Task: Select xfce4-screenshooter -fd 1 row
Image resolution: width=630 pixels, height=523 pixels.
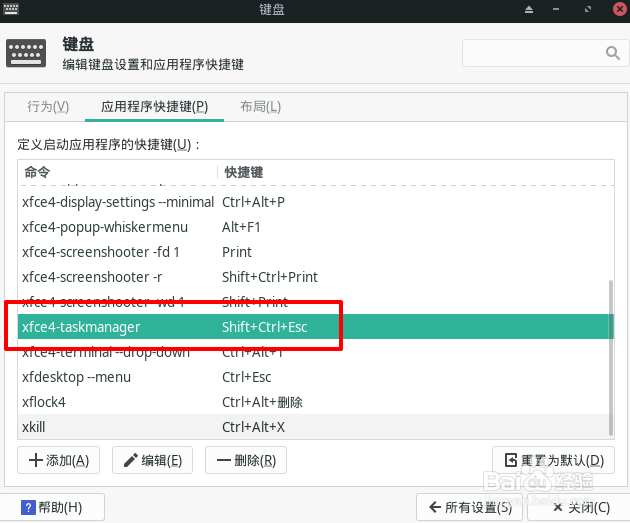Action: (x=316, y=252)
